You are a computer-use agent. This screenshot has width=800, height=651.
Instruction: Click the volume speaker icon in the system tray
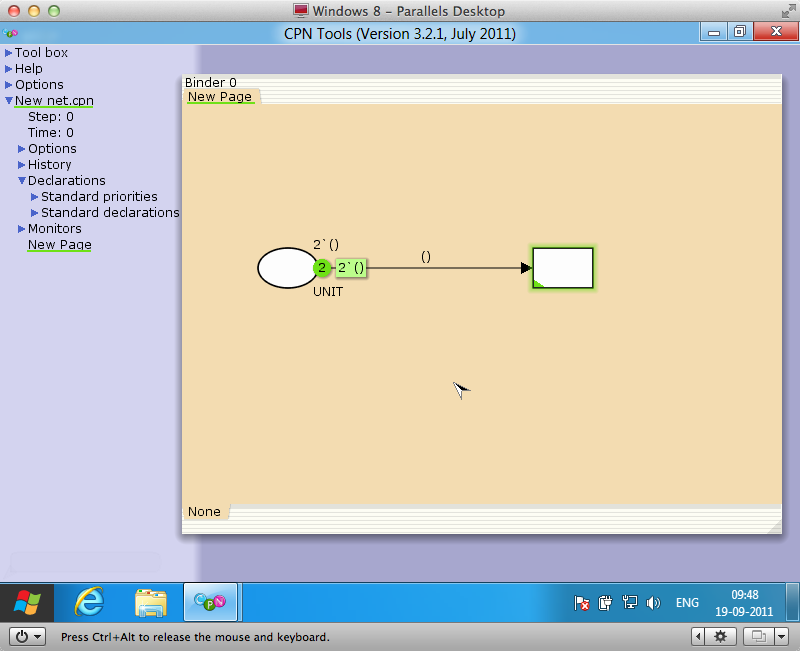pos(653,603)
